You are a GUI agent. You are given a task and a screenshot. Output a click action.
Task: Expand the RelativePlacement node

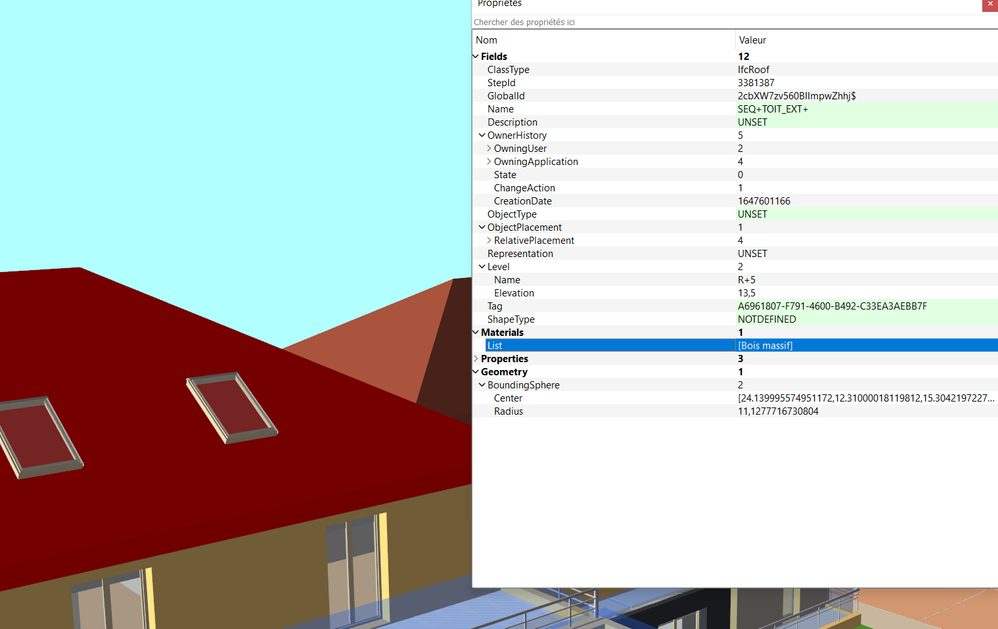coord(489,241)
